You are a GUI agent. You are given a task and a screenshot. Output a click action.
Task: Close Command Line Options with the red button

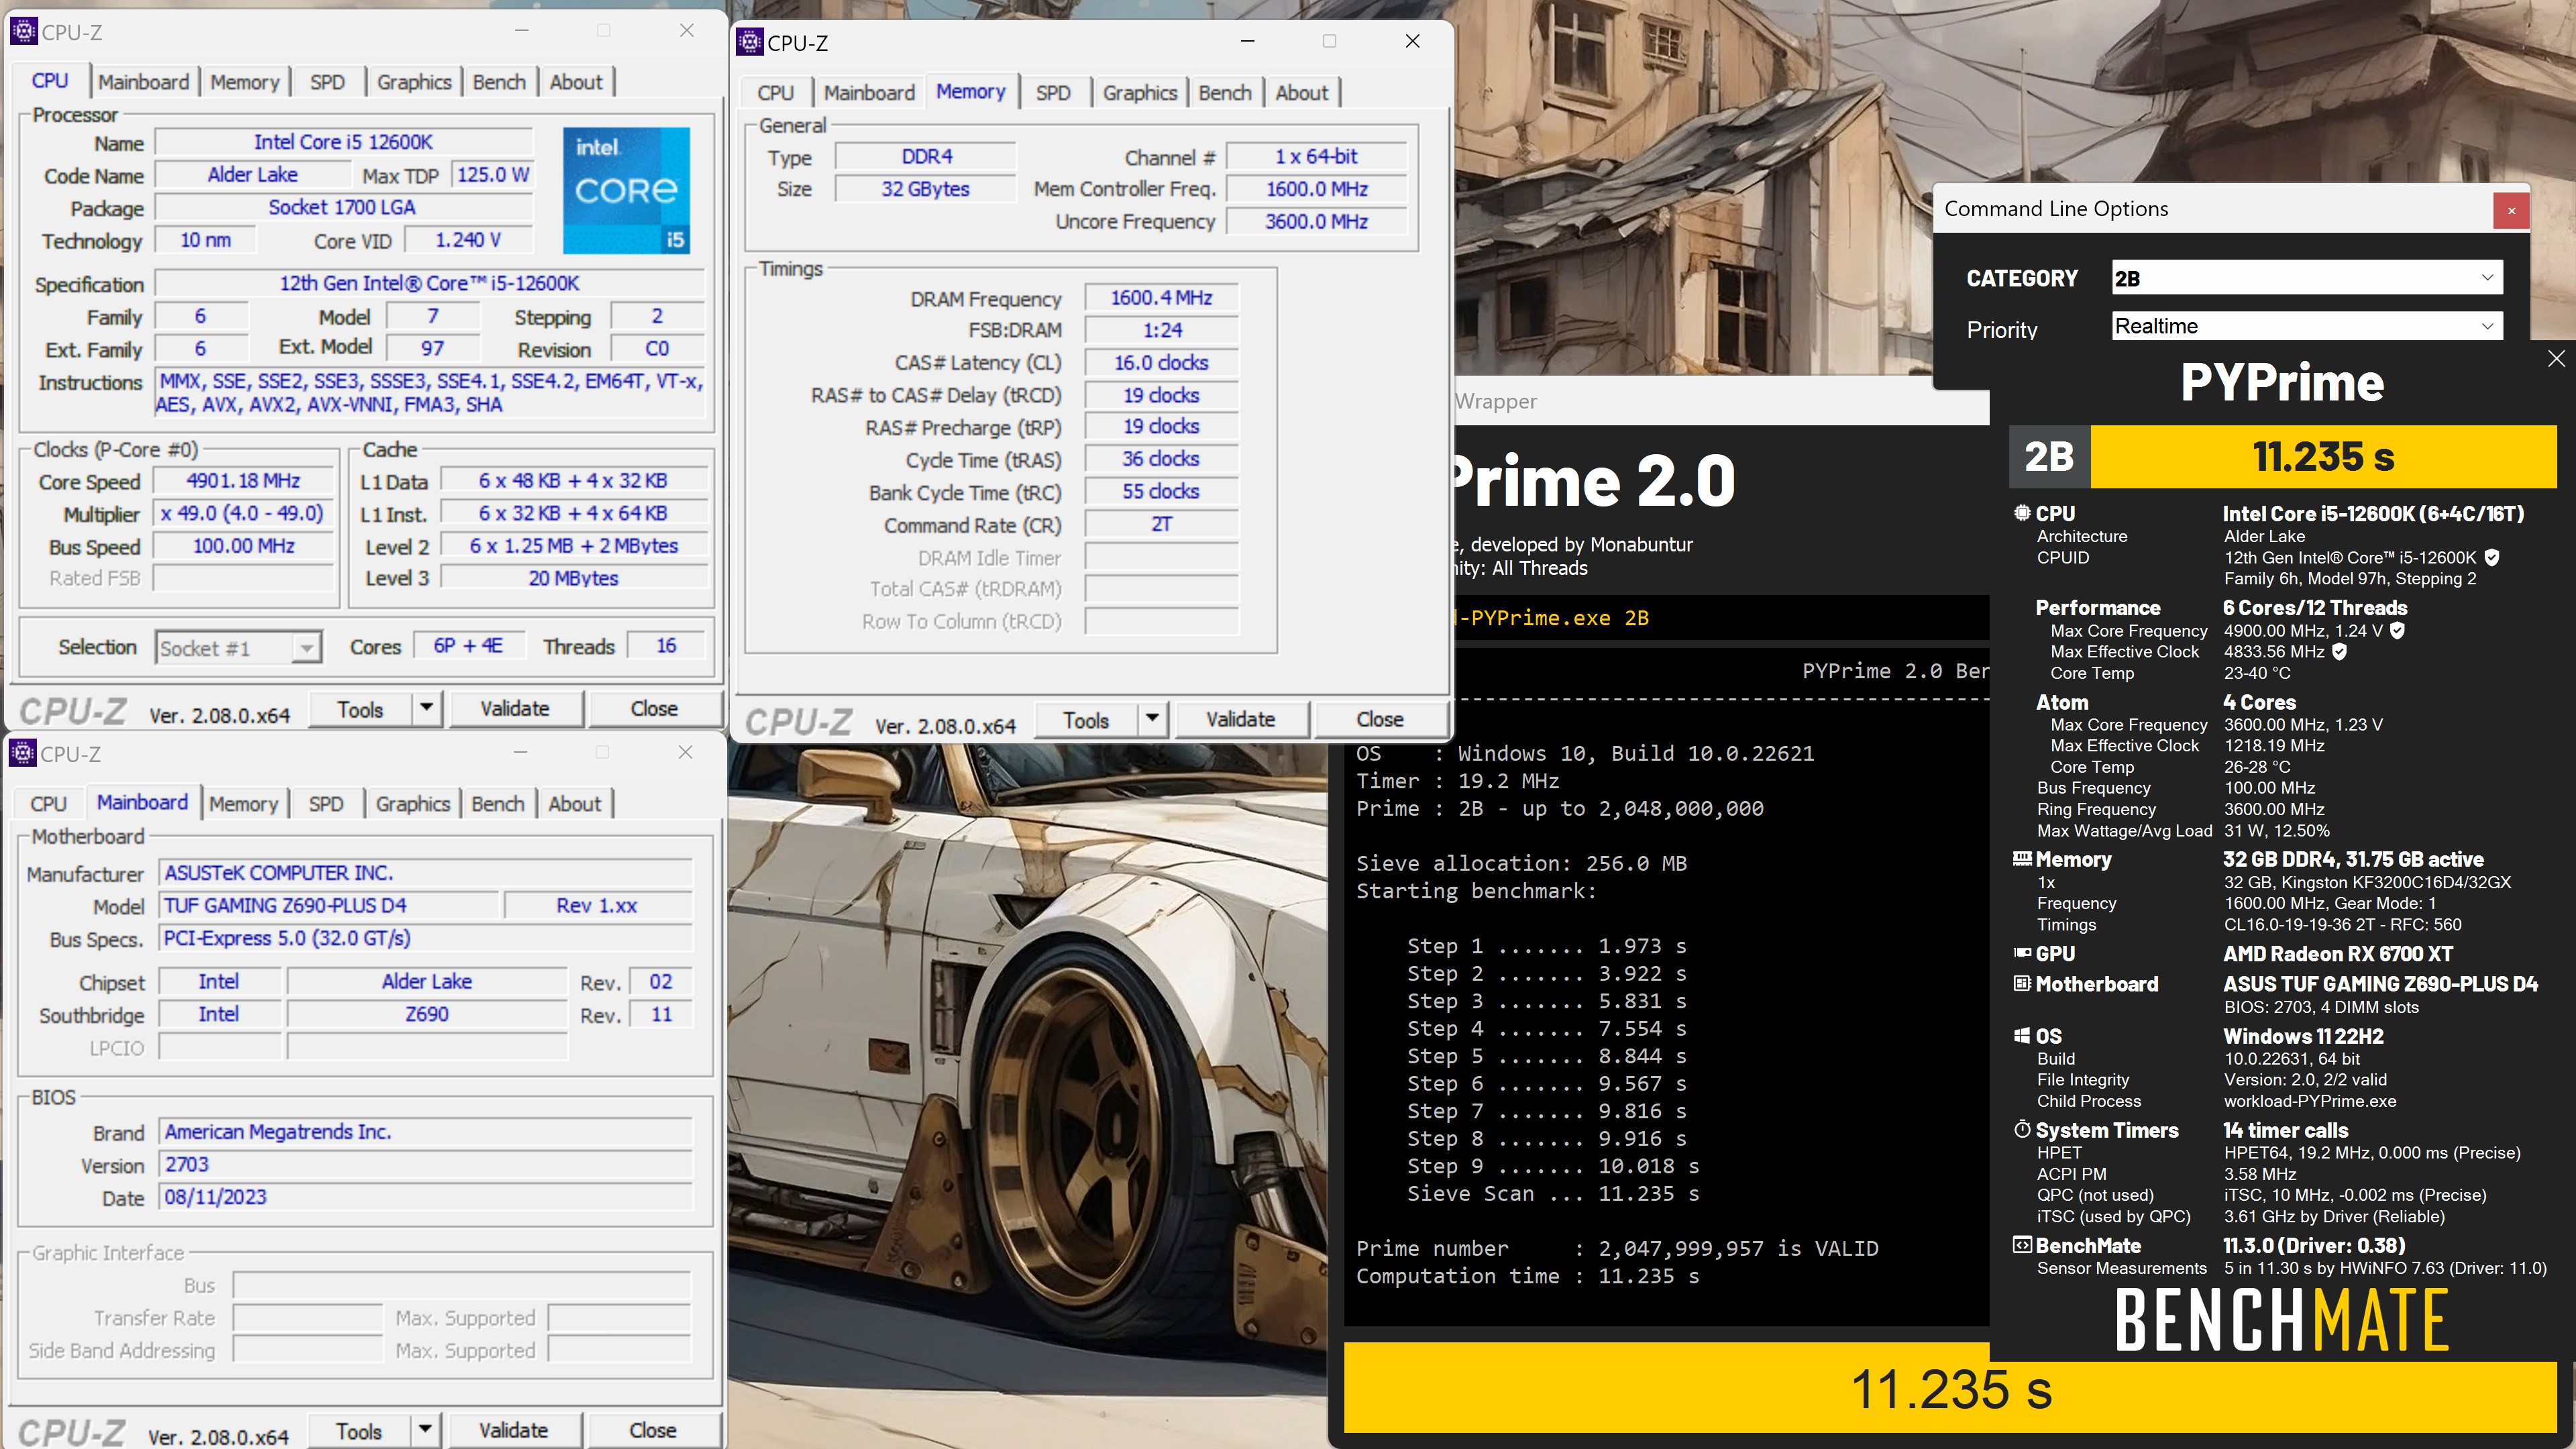point(2511,210)
